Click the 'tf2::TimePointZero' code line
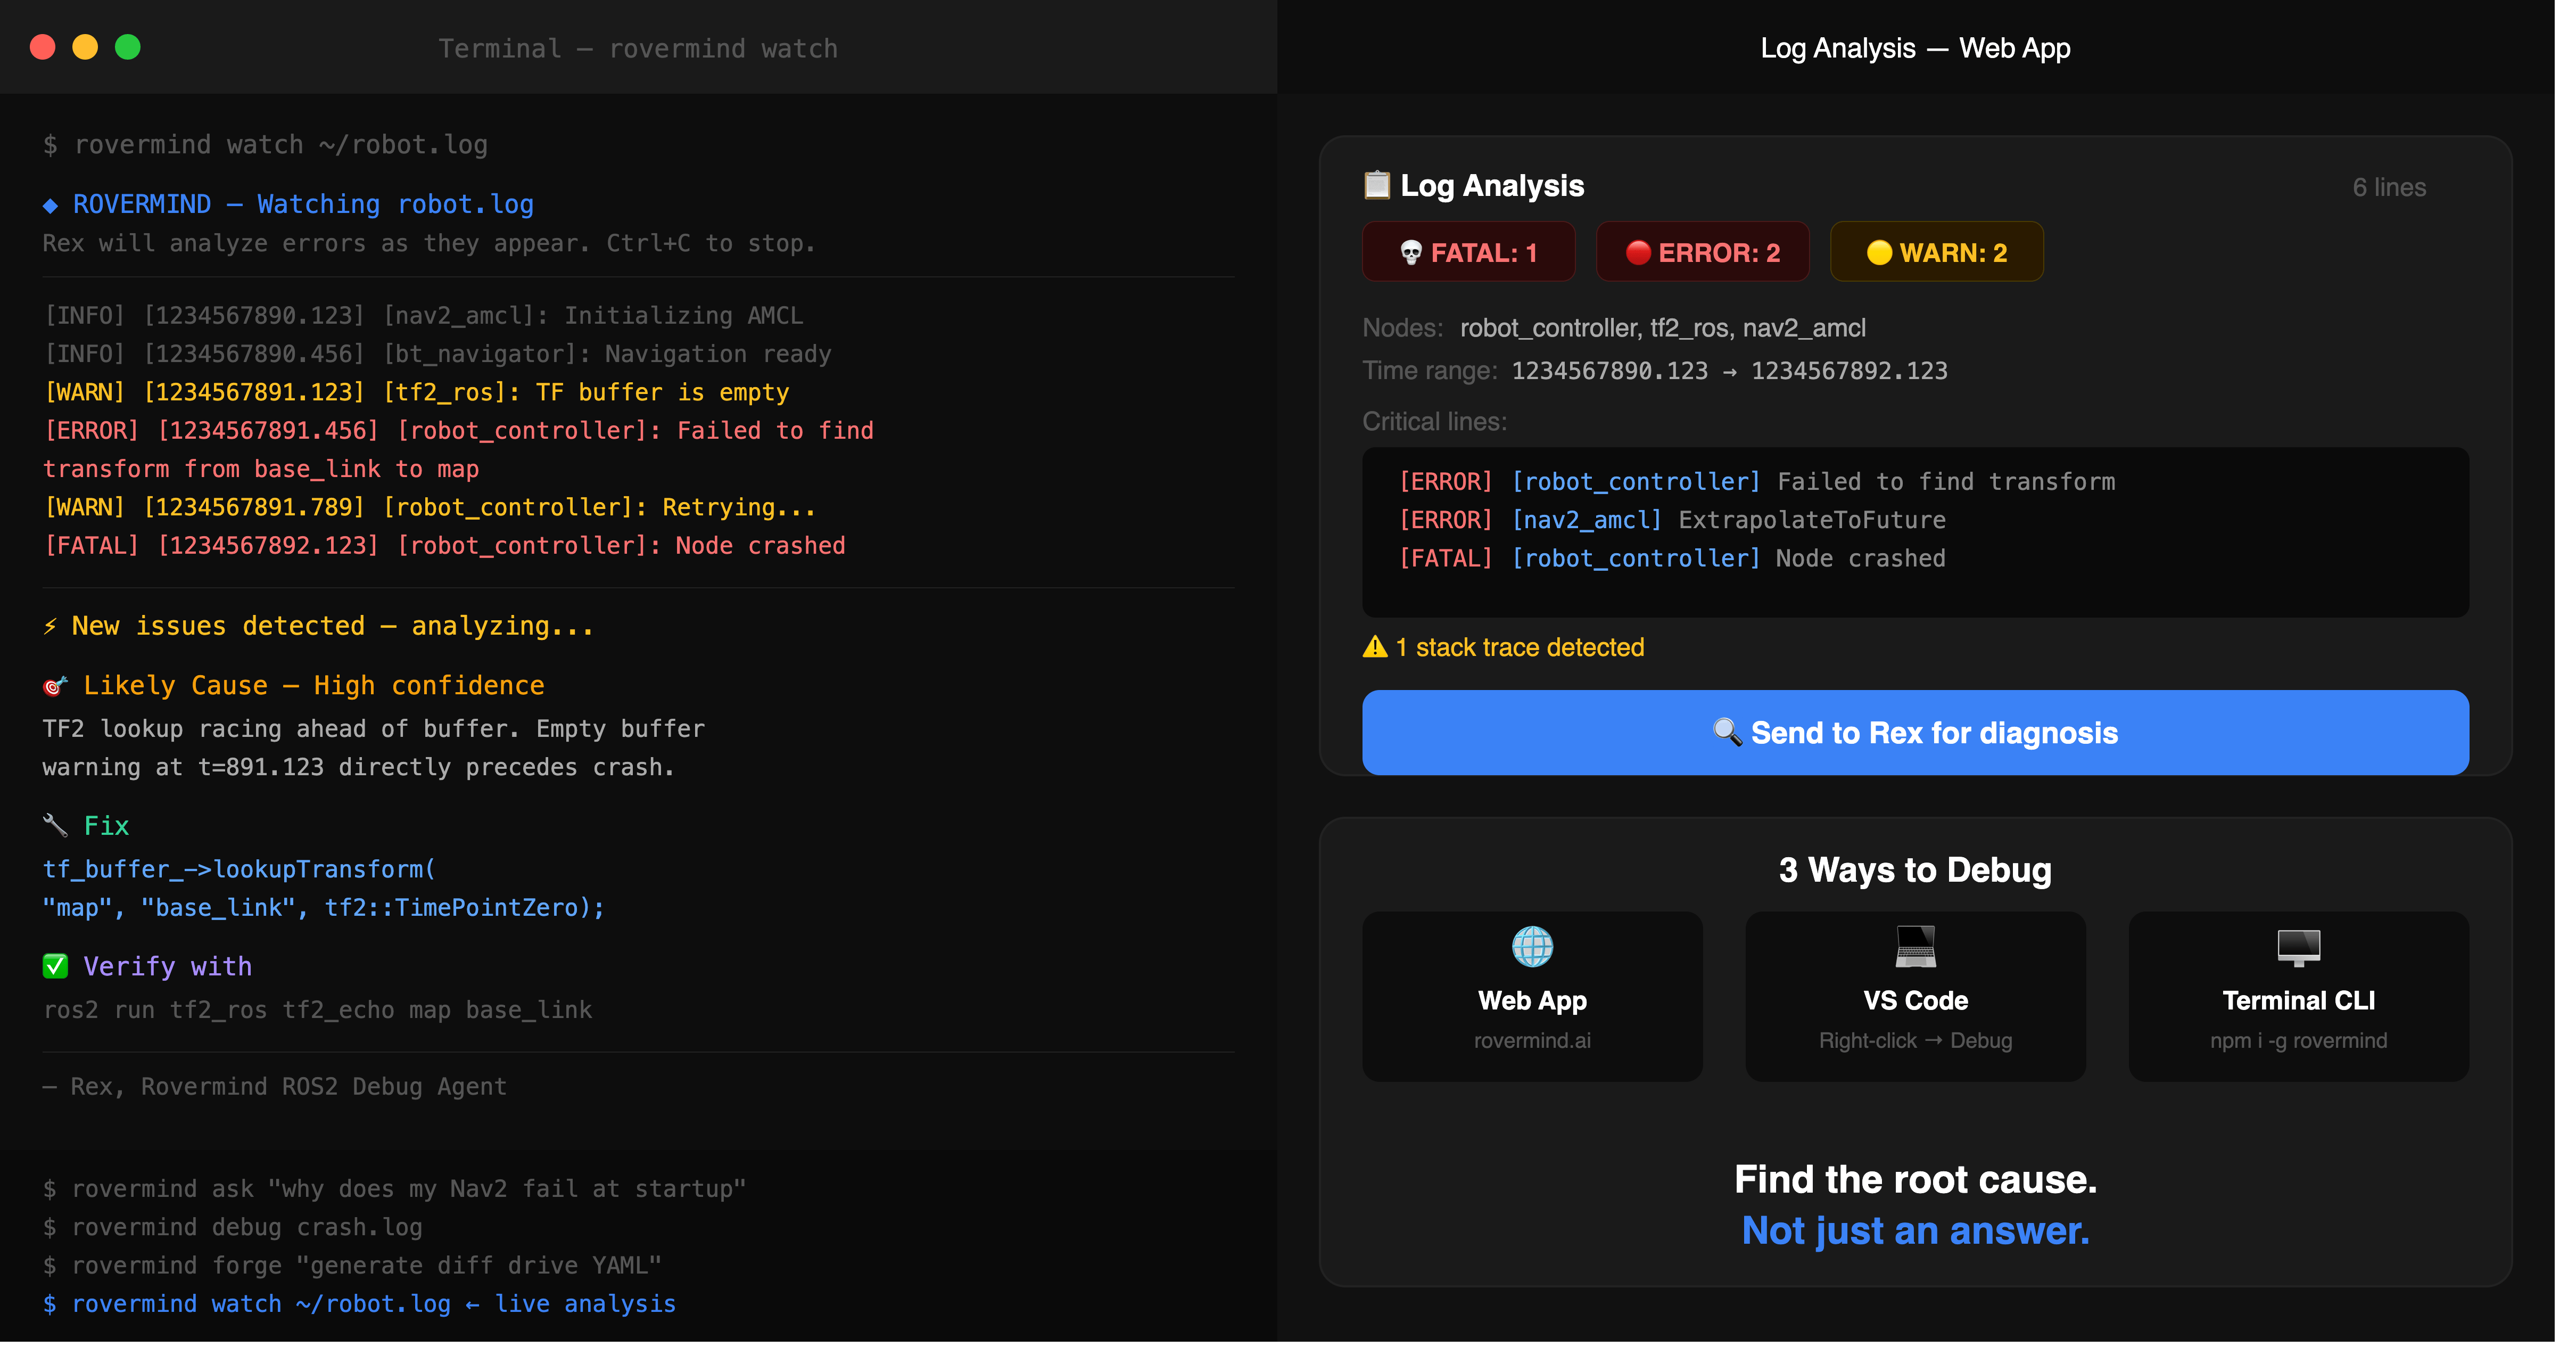The width and height of the screenshot is (2576, 1363). [x=323, y=908]
